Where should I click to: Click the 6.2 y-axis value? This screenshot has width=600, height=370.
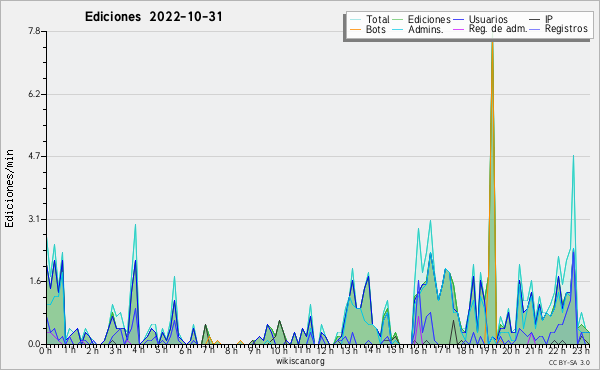coord(34,94)
